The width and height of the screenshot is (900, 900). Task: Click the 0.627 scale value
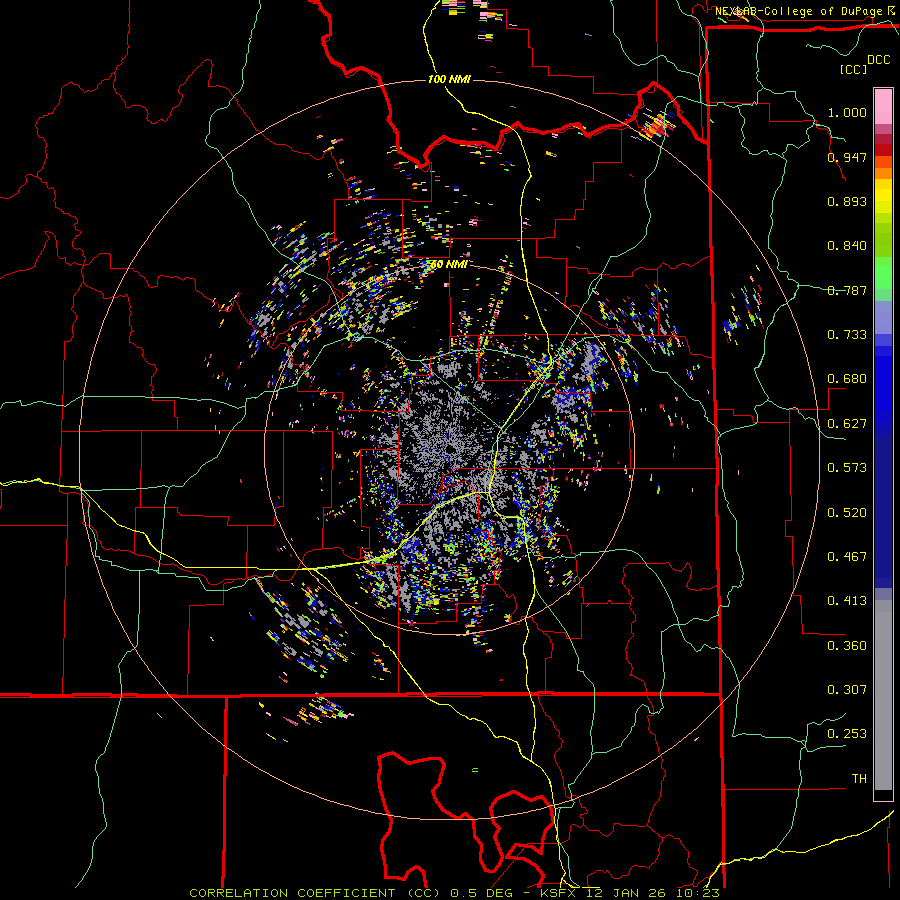click(847, 424)
